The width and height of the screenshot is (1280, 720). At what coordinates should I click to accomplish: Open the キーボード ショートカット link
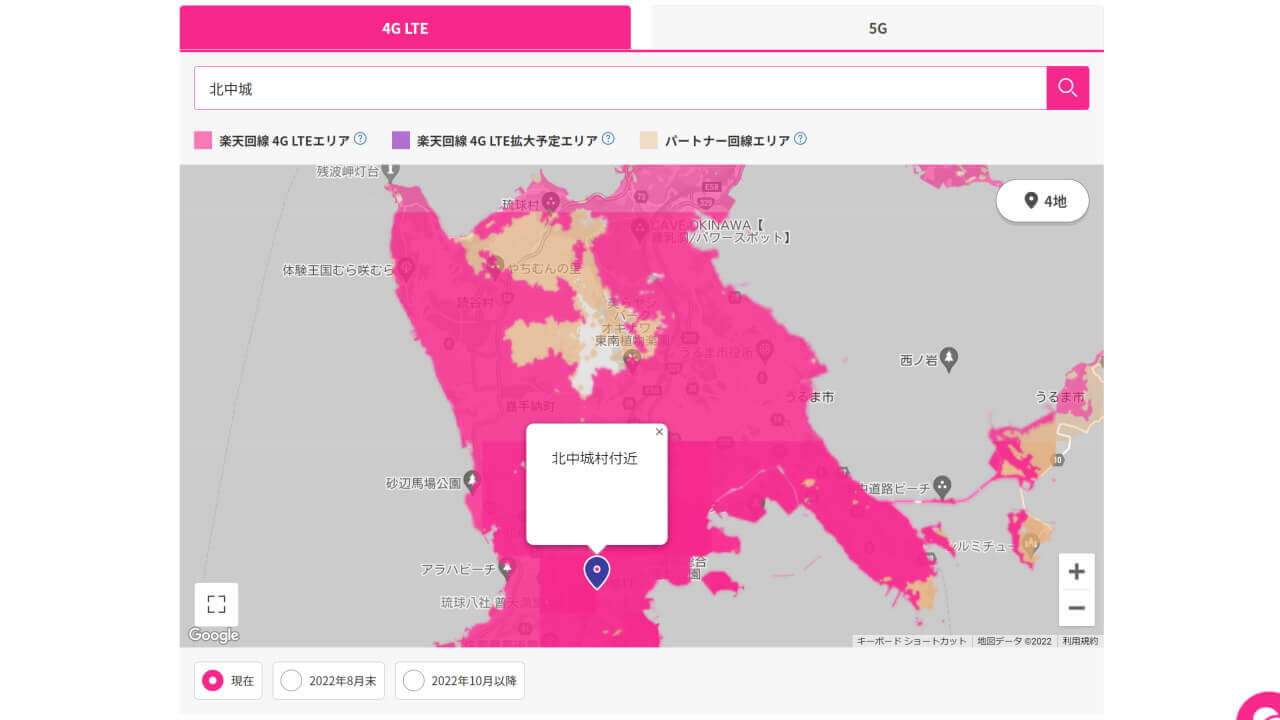point(910,641)
